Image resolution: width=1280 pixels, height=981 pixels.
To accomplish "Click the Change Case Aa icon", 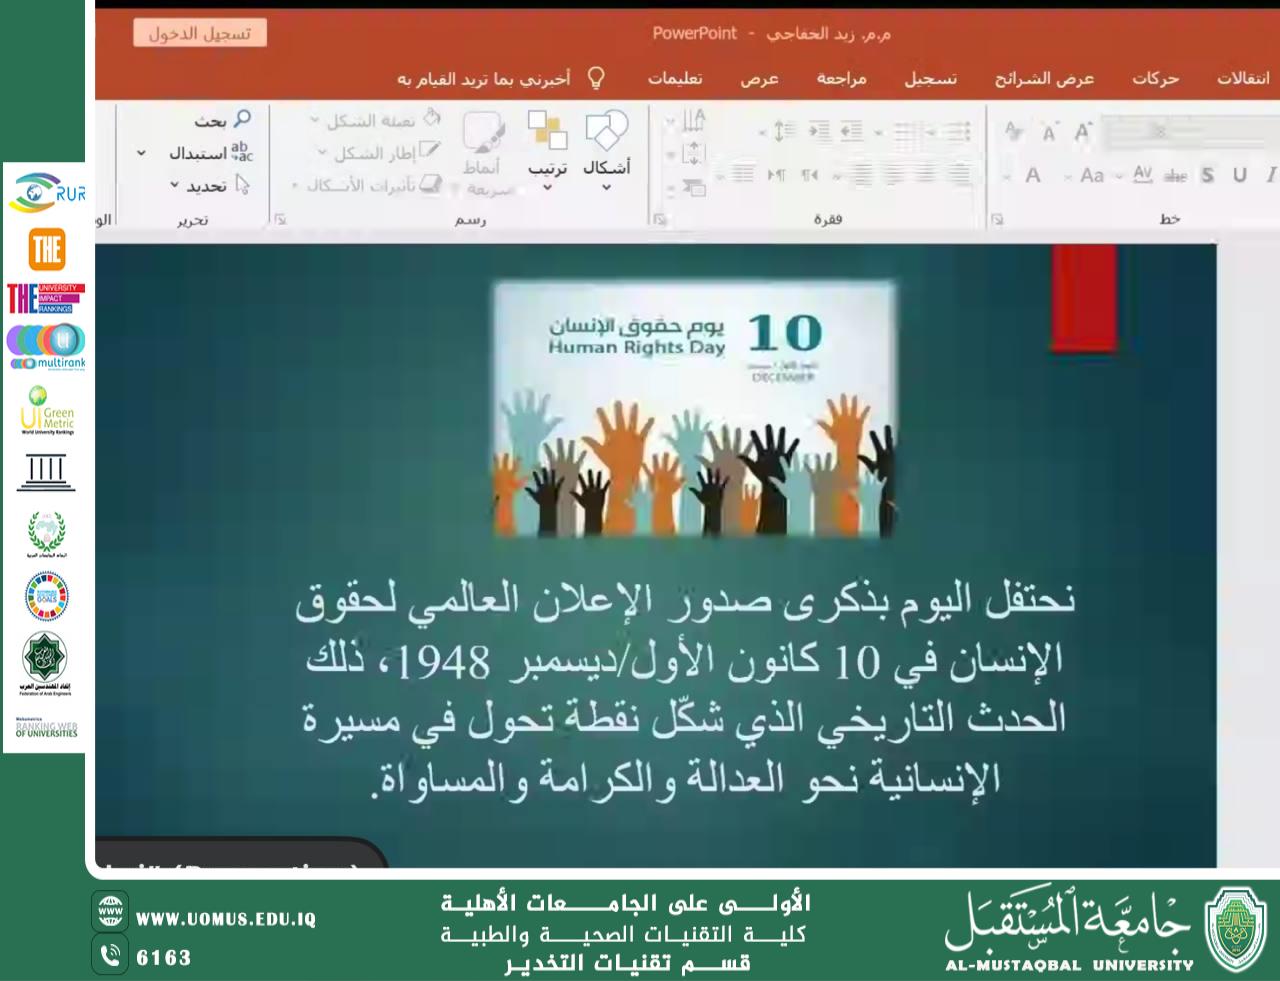I will click(1092, 176).
